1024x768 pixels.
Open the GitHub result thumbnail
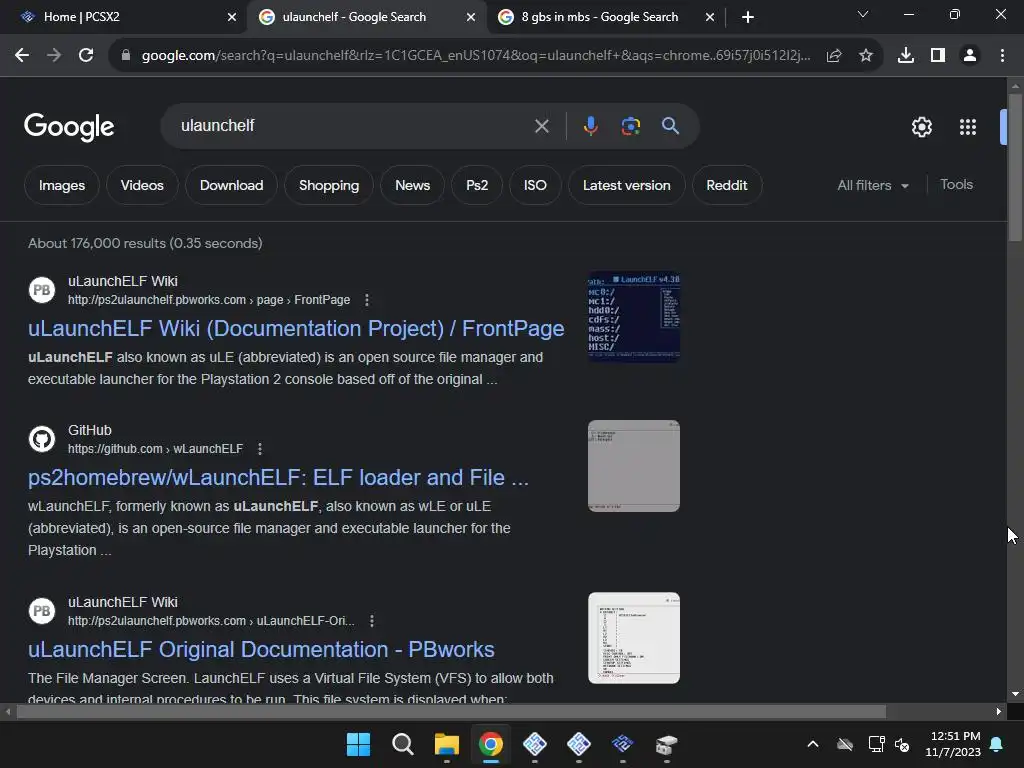click(x=634, y=466)
